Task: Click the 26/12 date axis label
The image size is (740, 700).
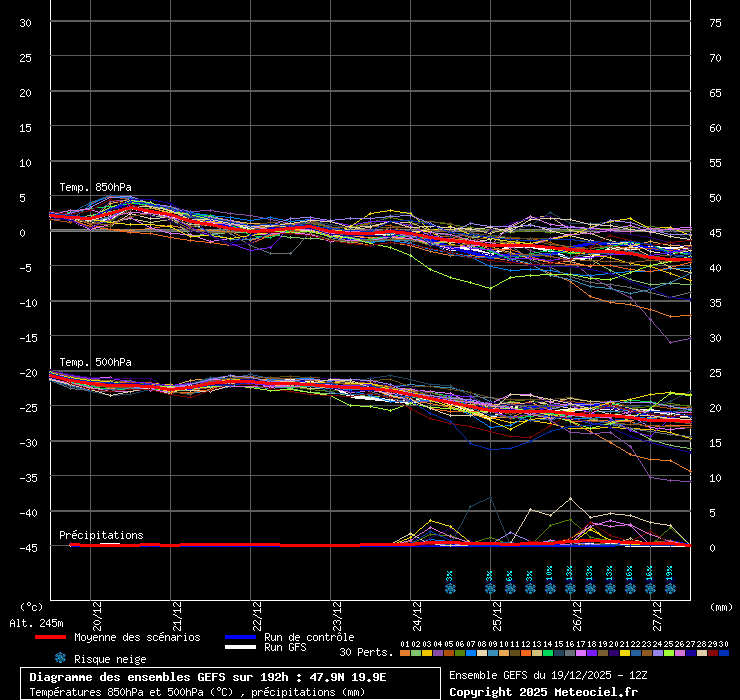Action: coord(577,611)
